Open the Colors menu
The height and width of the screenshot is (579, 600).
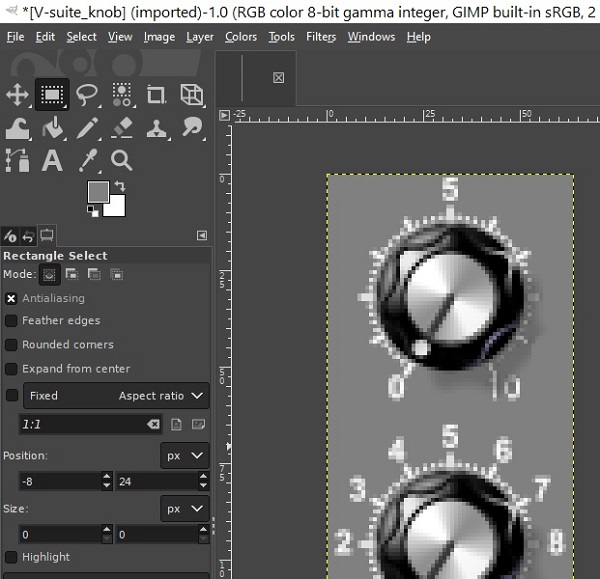(241, 37)
